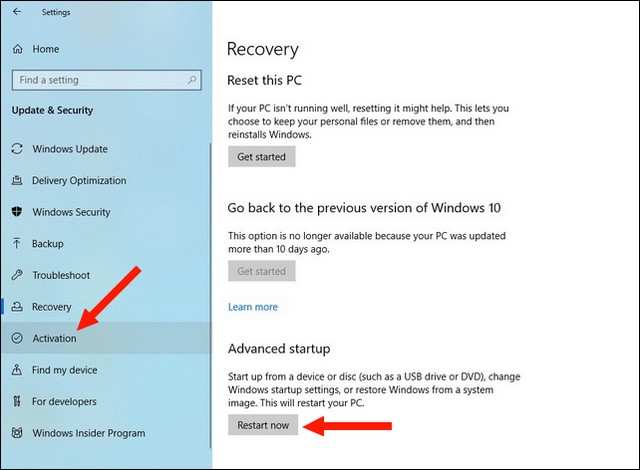Click the Windows Insider Program cat icon
Image resolution: width=640 pixels, height=470 pixels.
[17, 433]
